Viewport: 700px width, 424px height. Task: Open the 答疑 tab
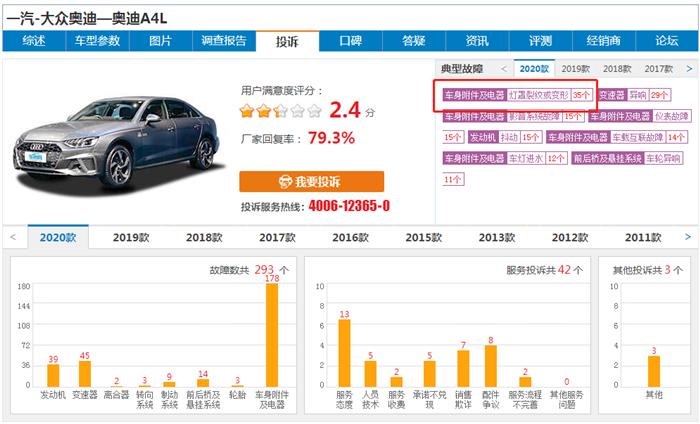(x=414, y=41)
